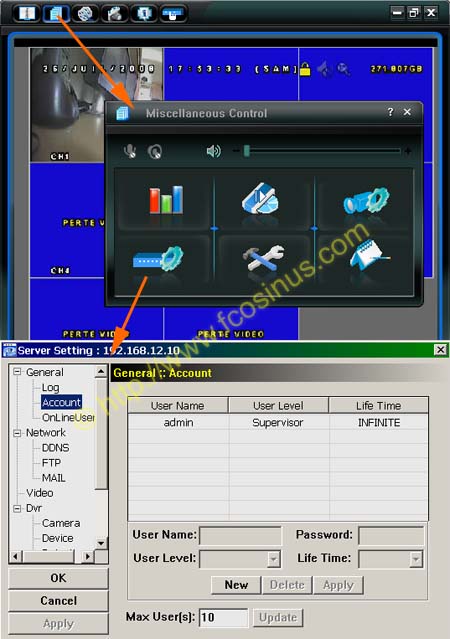
Task: Click the camera with gear icon
Action: point(366,200)
